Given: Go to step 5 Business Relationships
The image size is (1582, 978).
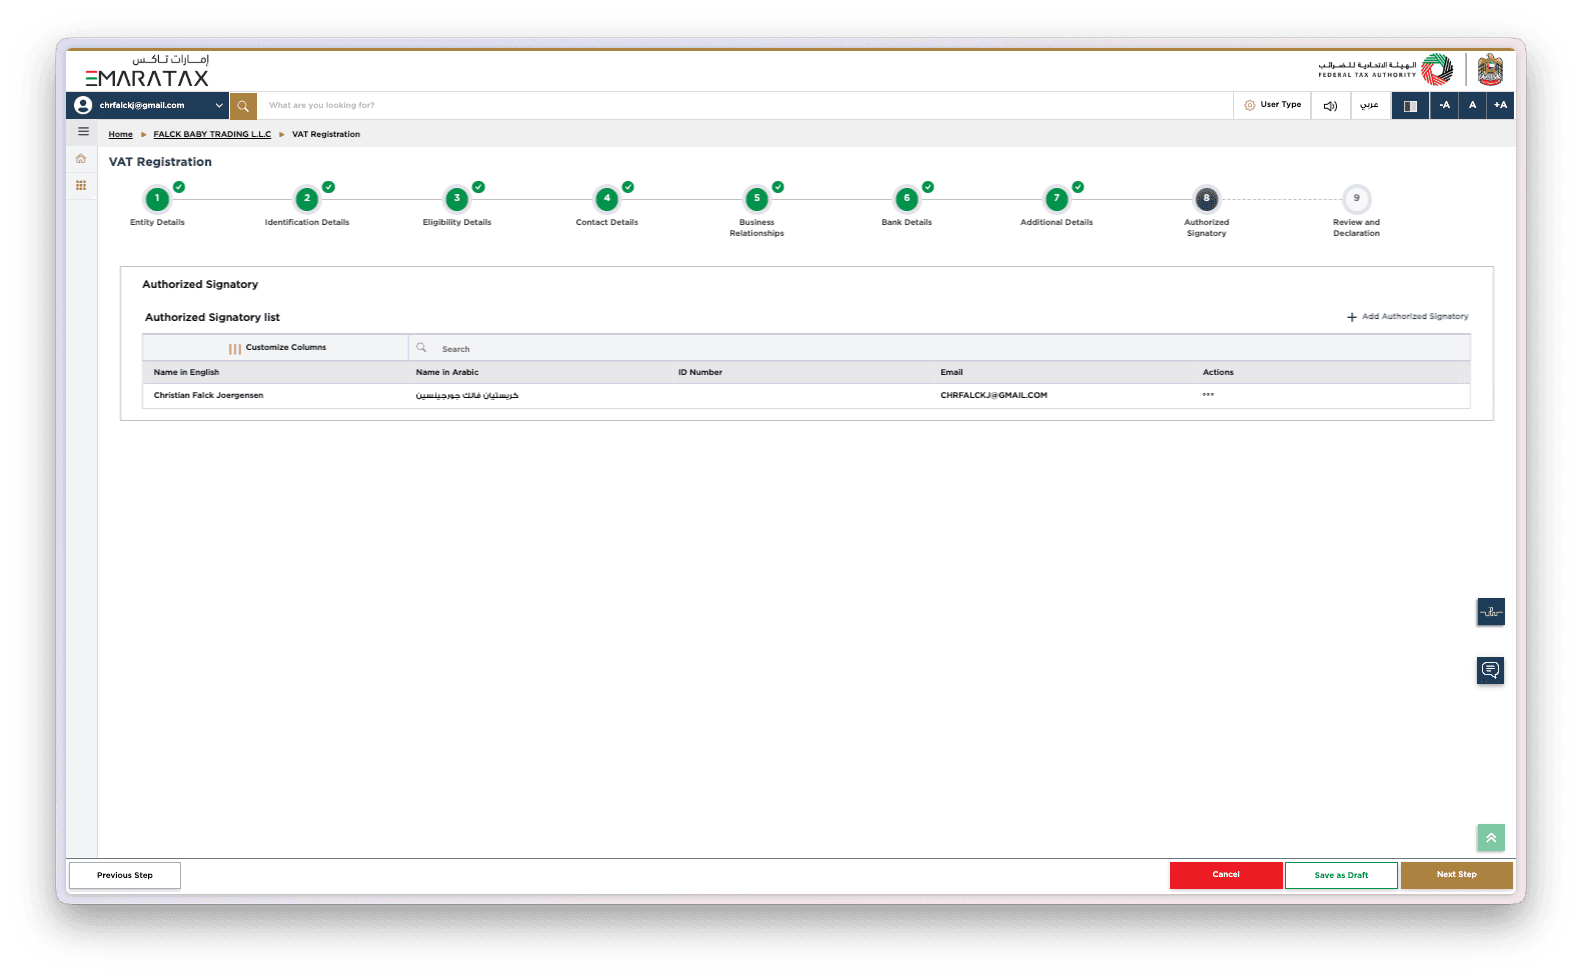Looking at the screenshot, I should (757, 198).
